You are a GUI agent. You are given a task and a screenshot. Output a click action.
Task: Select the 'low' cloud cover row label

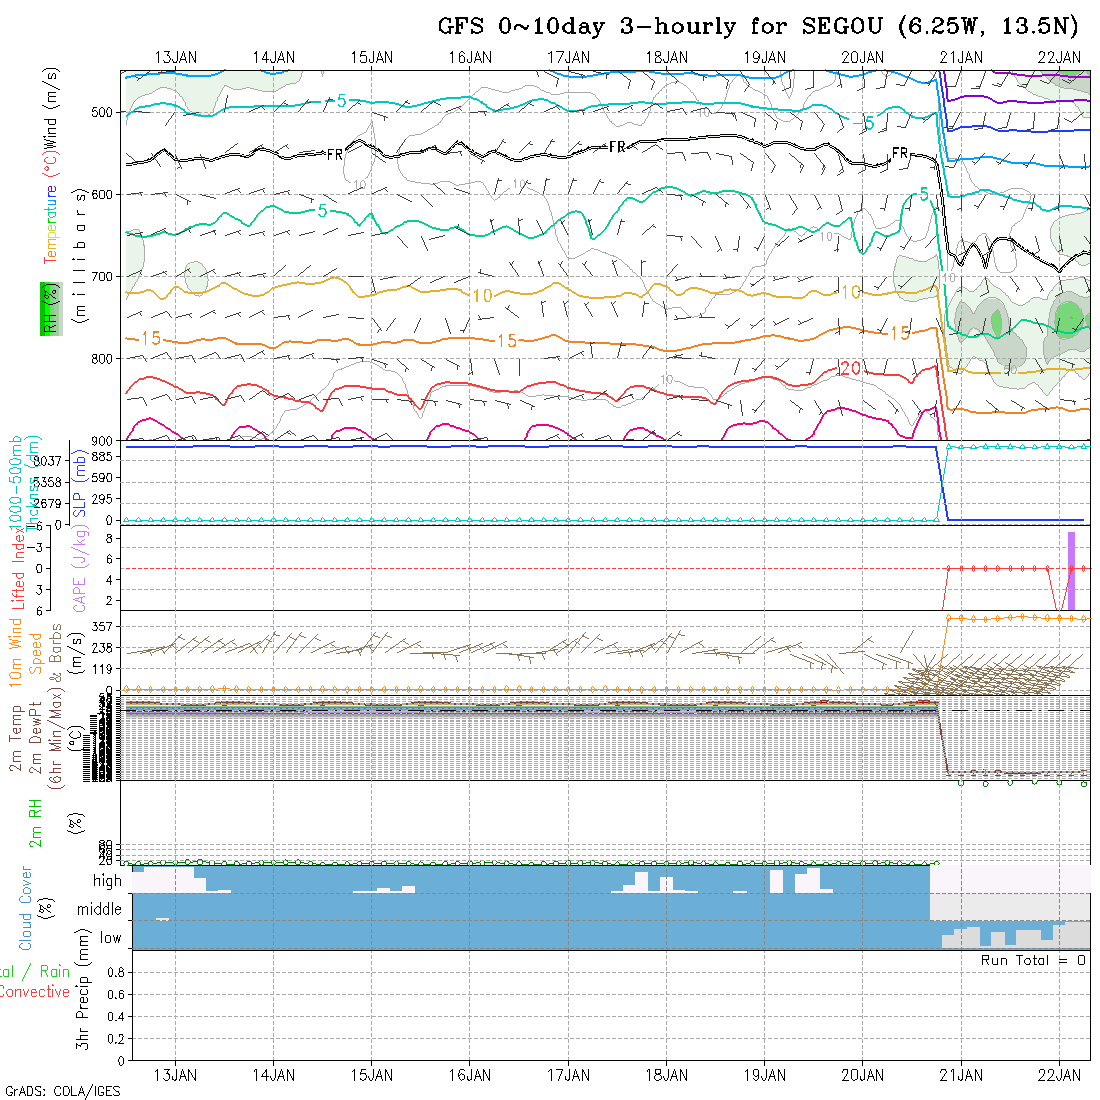click(110, 938)
